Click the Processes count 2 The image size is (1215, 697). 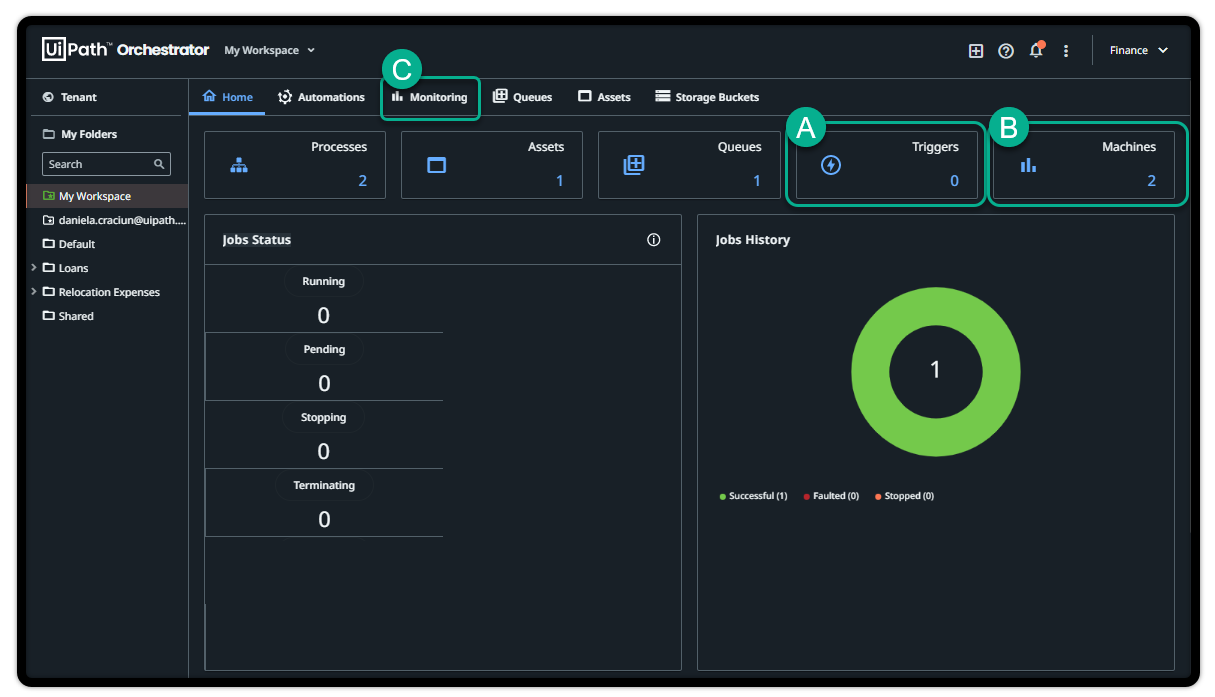point(363,181)
